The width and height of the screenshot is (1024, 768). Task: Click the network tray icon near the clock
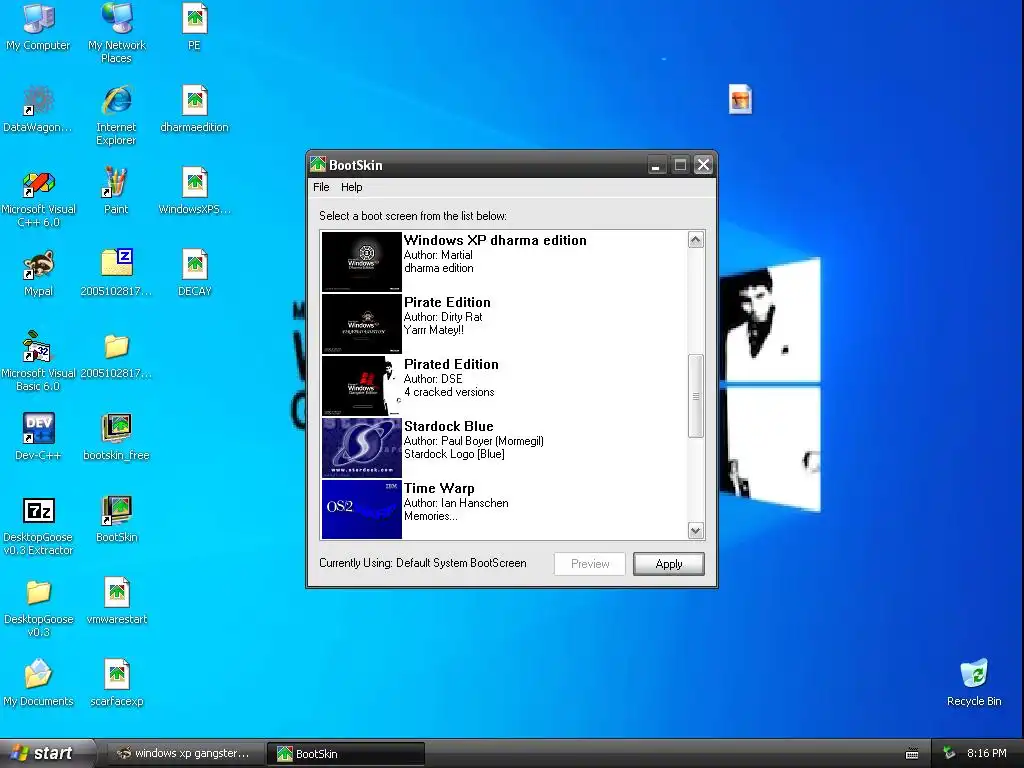pos(949,754)
